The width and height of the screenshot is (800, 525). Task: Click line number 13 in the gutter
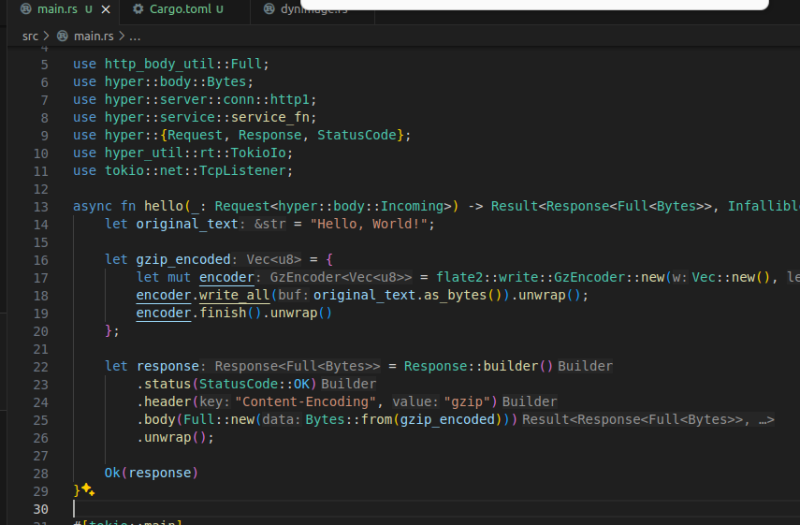(x=41, y=207)
